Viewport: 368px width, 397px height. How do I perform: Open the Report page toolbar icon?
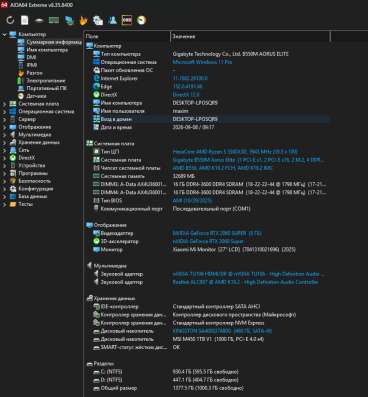[x=25, y=20]
